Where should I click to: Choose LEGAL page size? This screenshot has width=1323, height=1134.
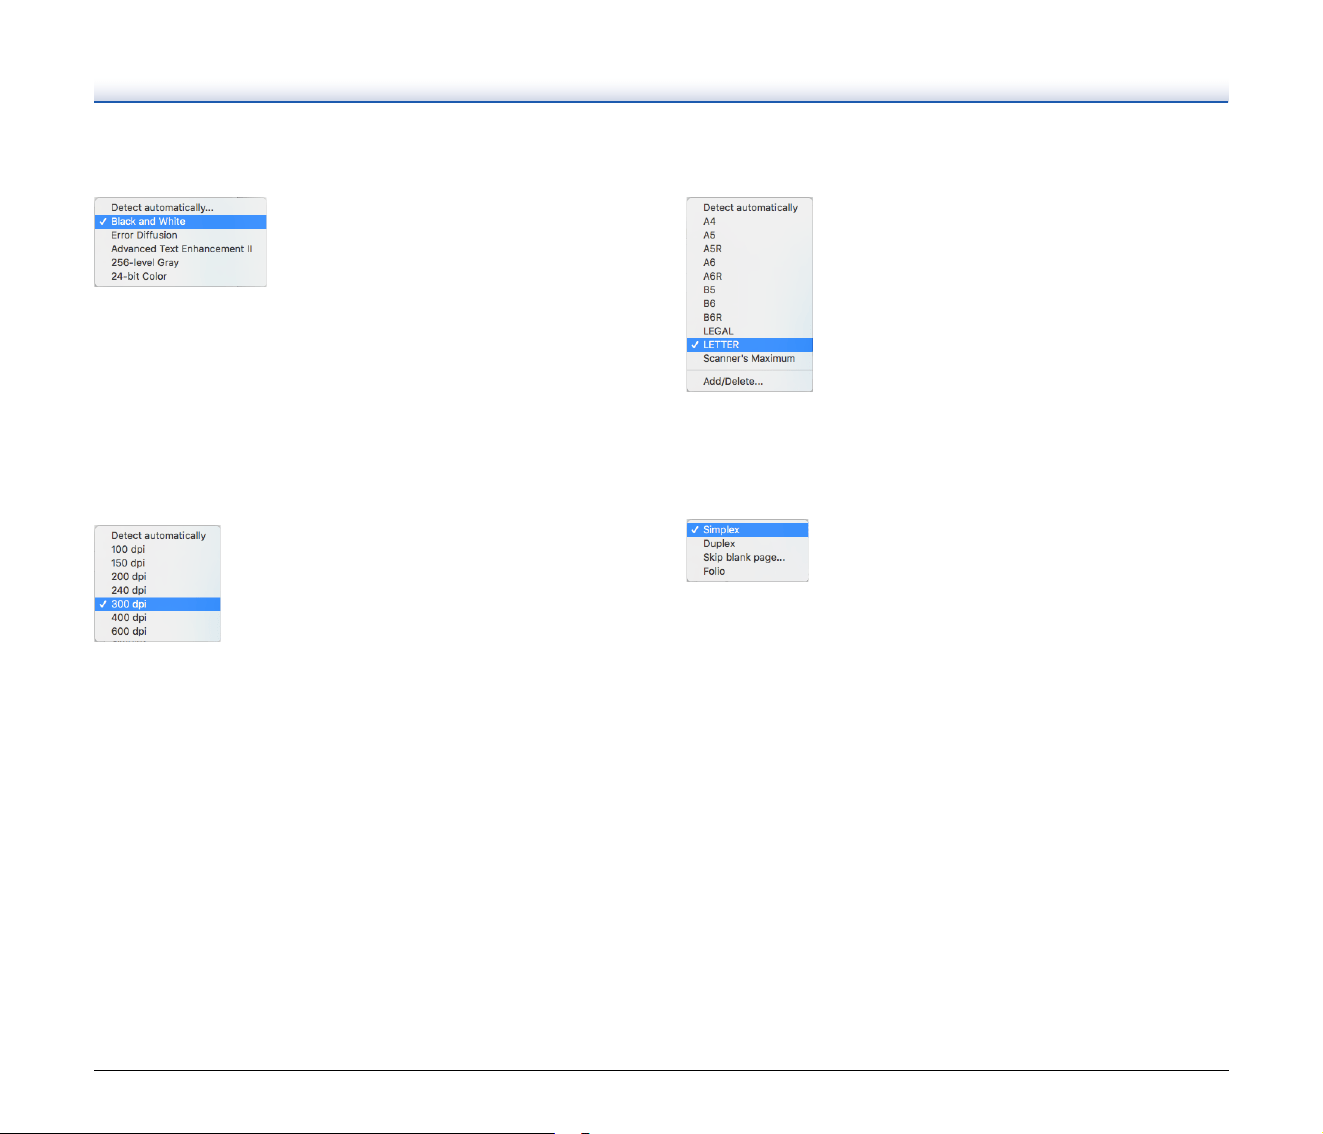pos(749,331)
